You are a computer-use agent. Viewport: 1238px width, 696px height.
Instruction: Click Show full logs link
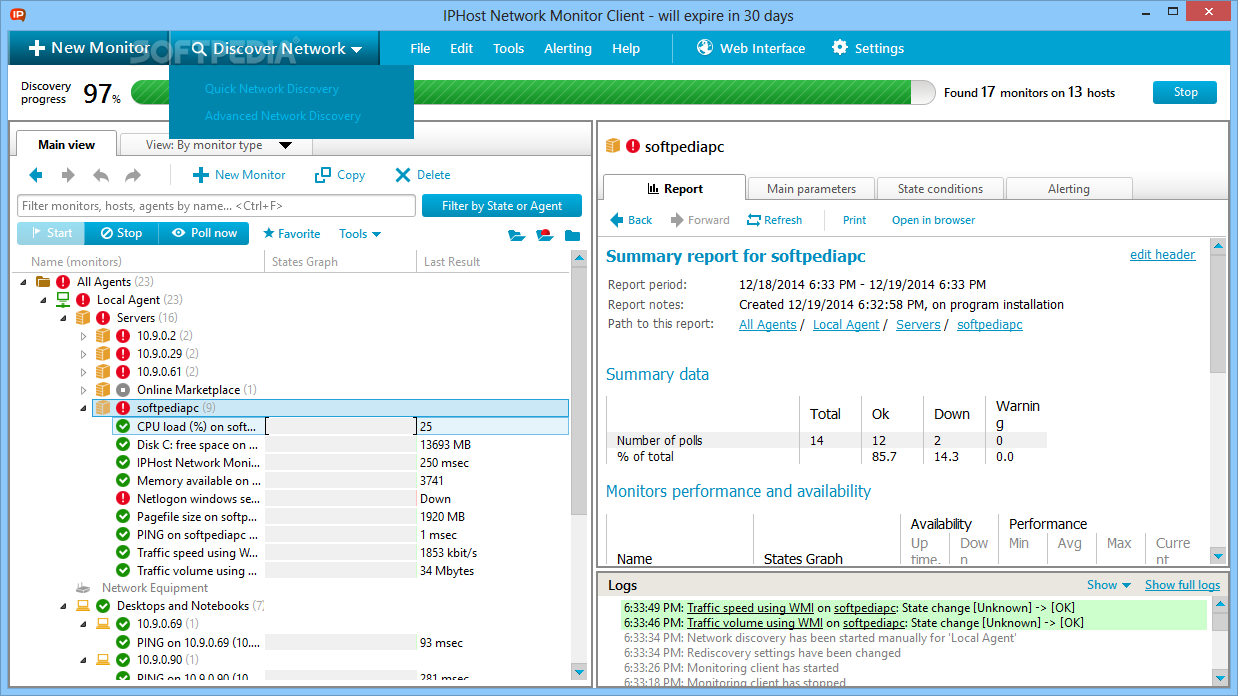pos(1182,585)
